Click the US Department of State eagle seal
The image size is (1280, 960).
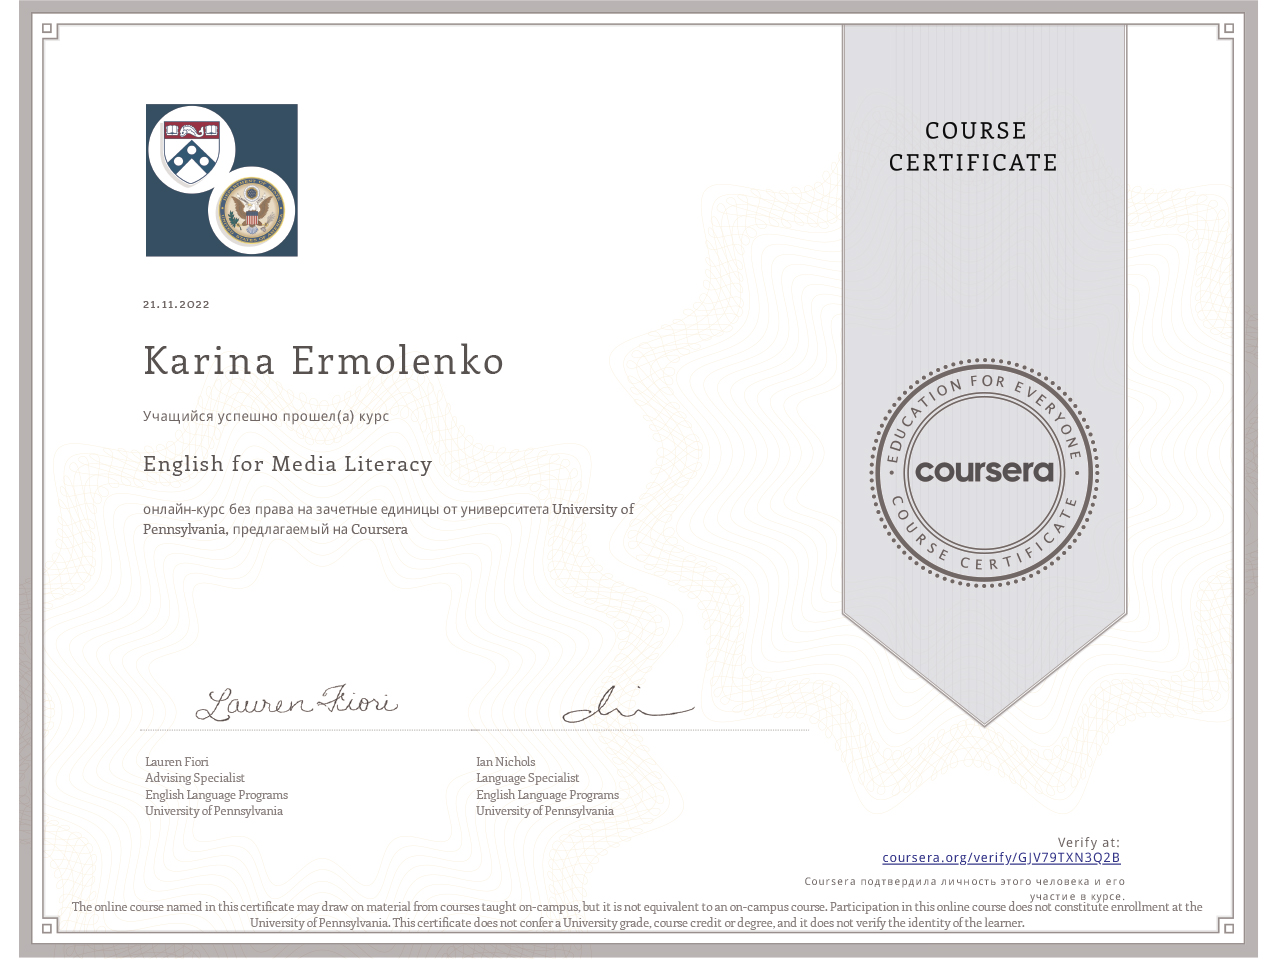click(252, 211)
